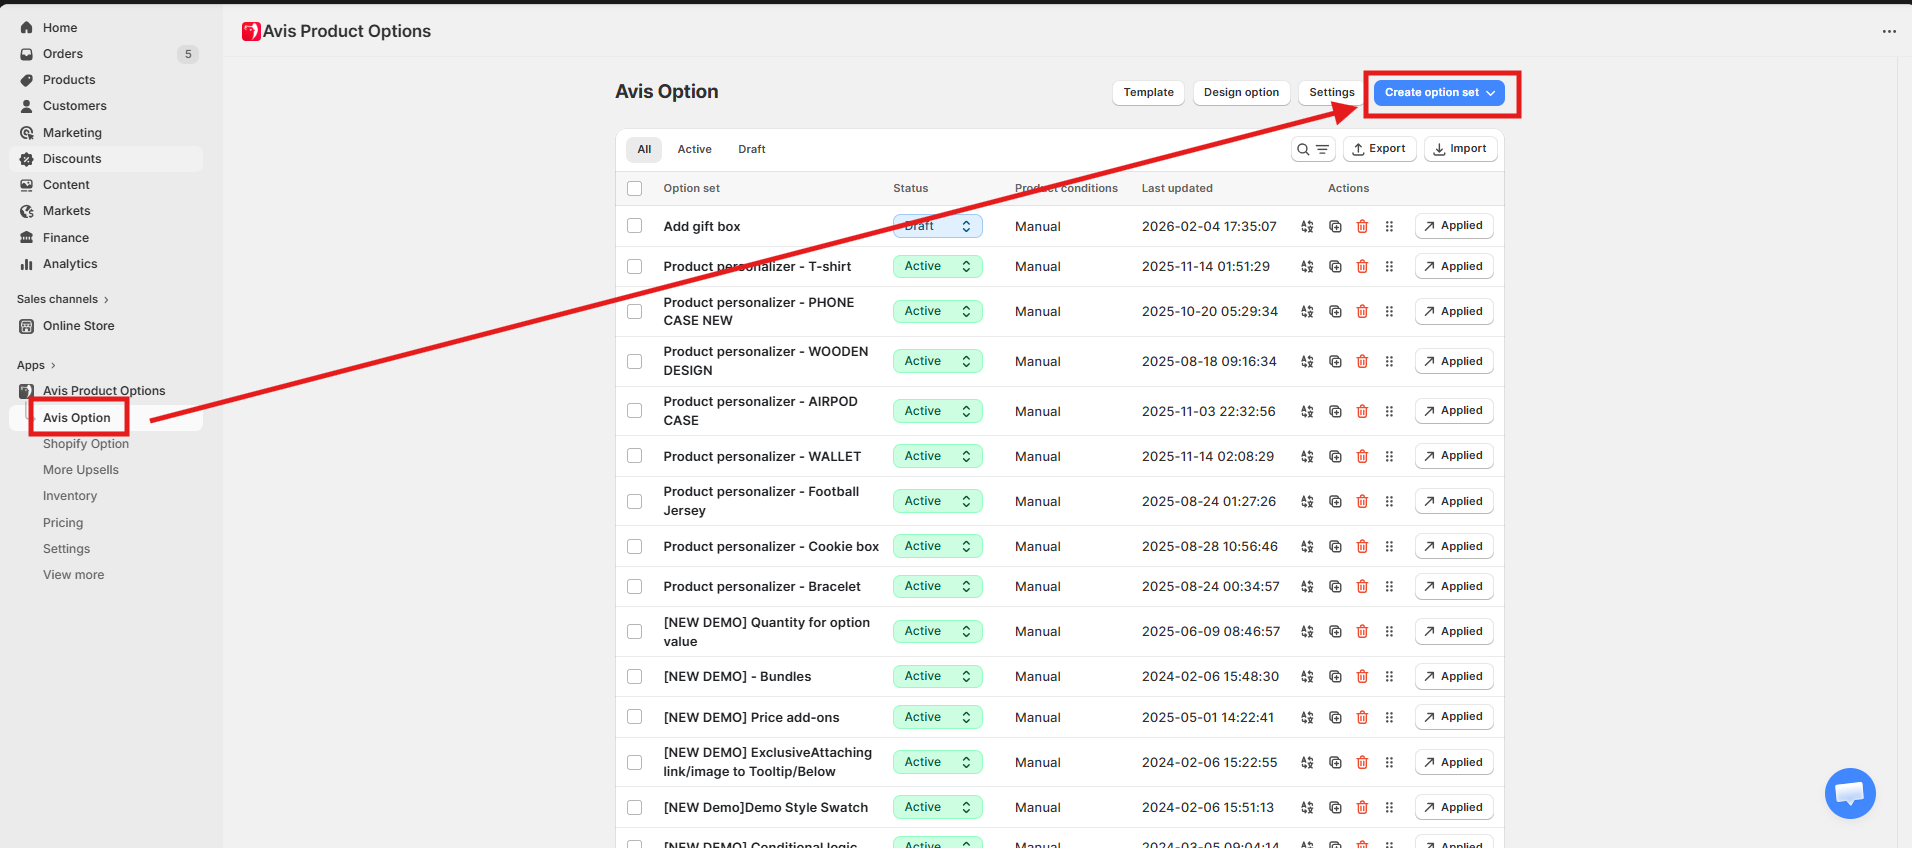Open the Design option button
Image resolution: width=1912 pixels, height=848 pixels.
[x=1241, y=92]
